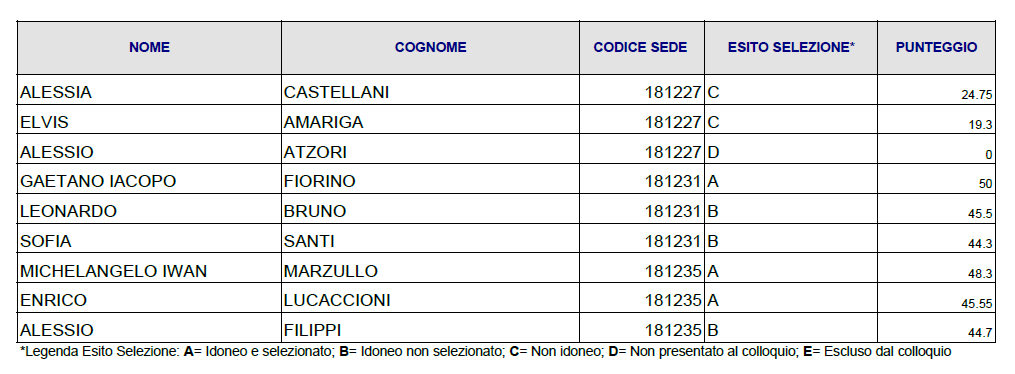Click the NOME column header
The height and width of the screenshot is (374, 1015).
(150, 47)
